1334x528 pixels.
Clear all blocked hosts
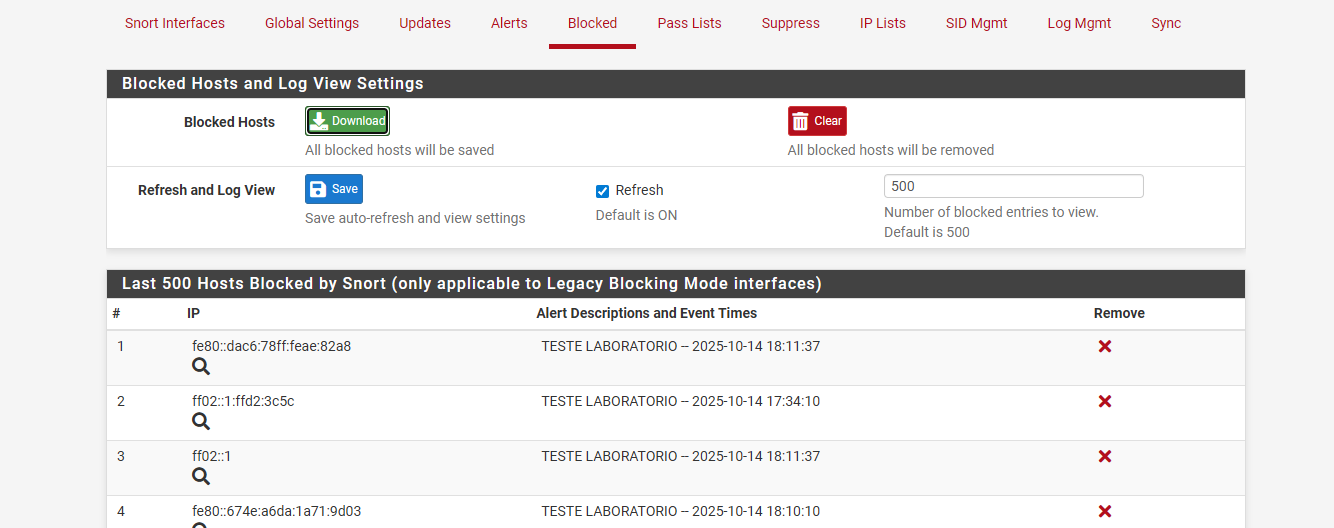click(817, 121)
